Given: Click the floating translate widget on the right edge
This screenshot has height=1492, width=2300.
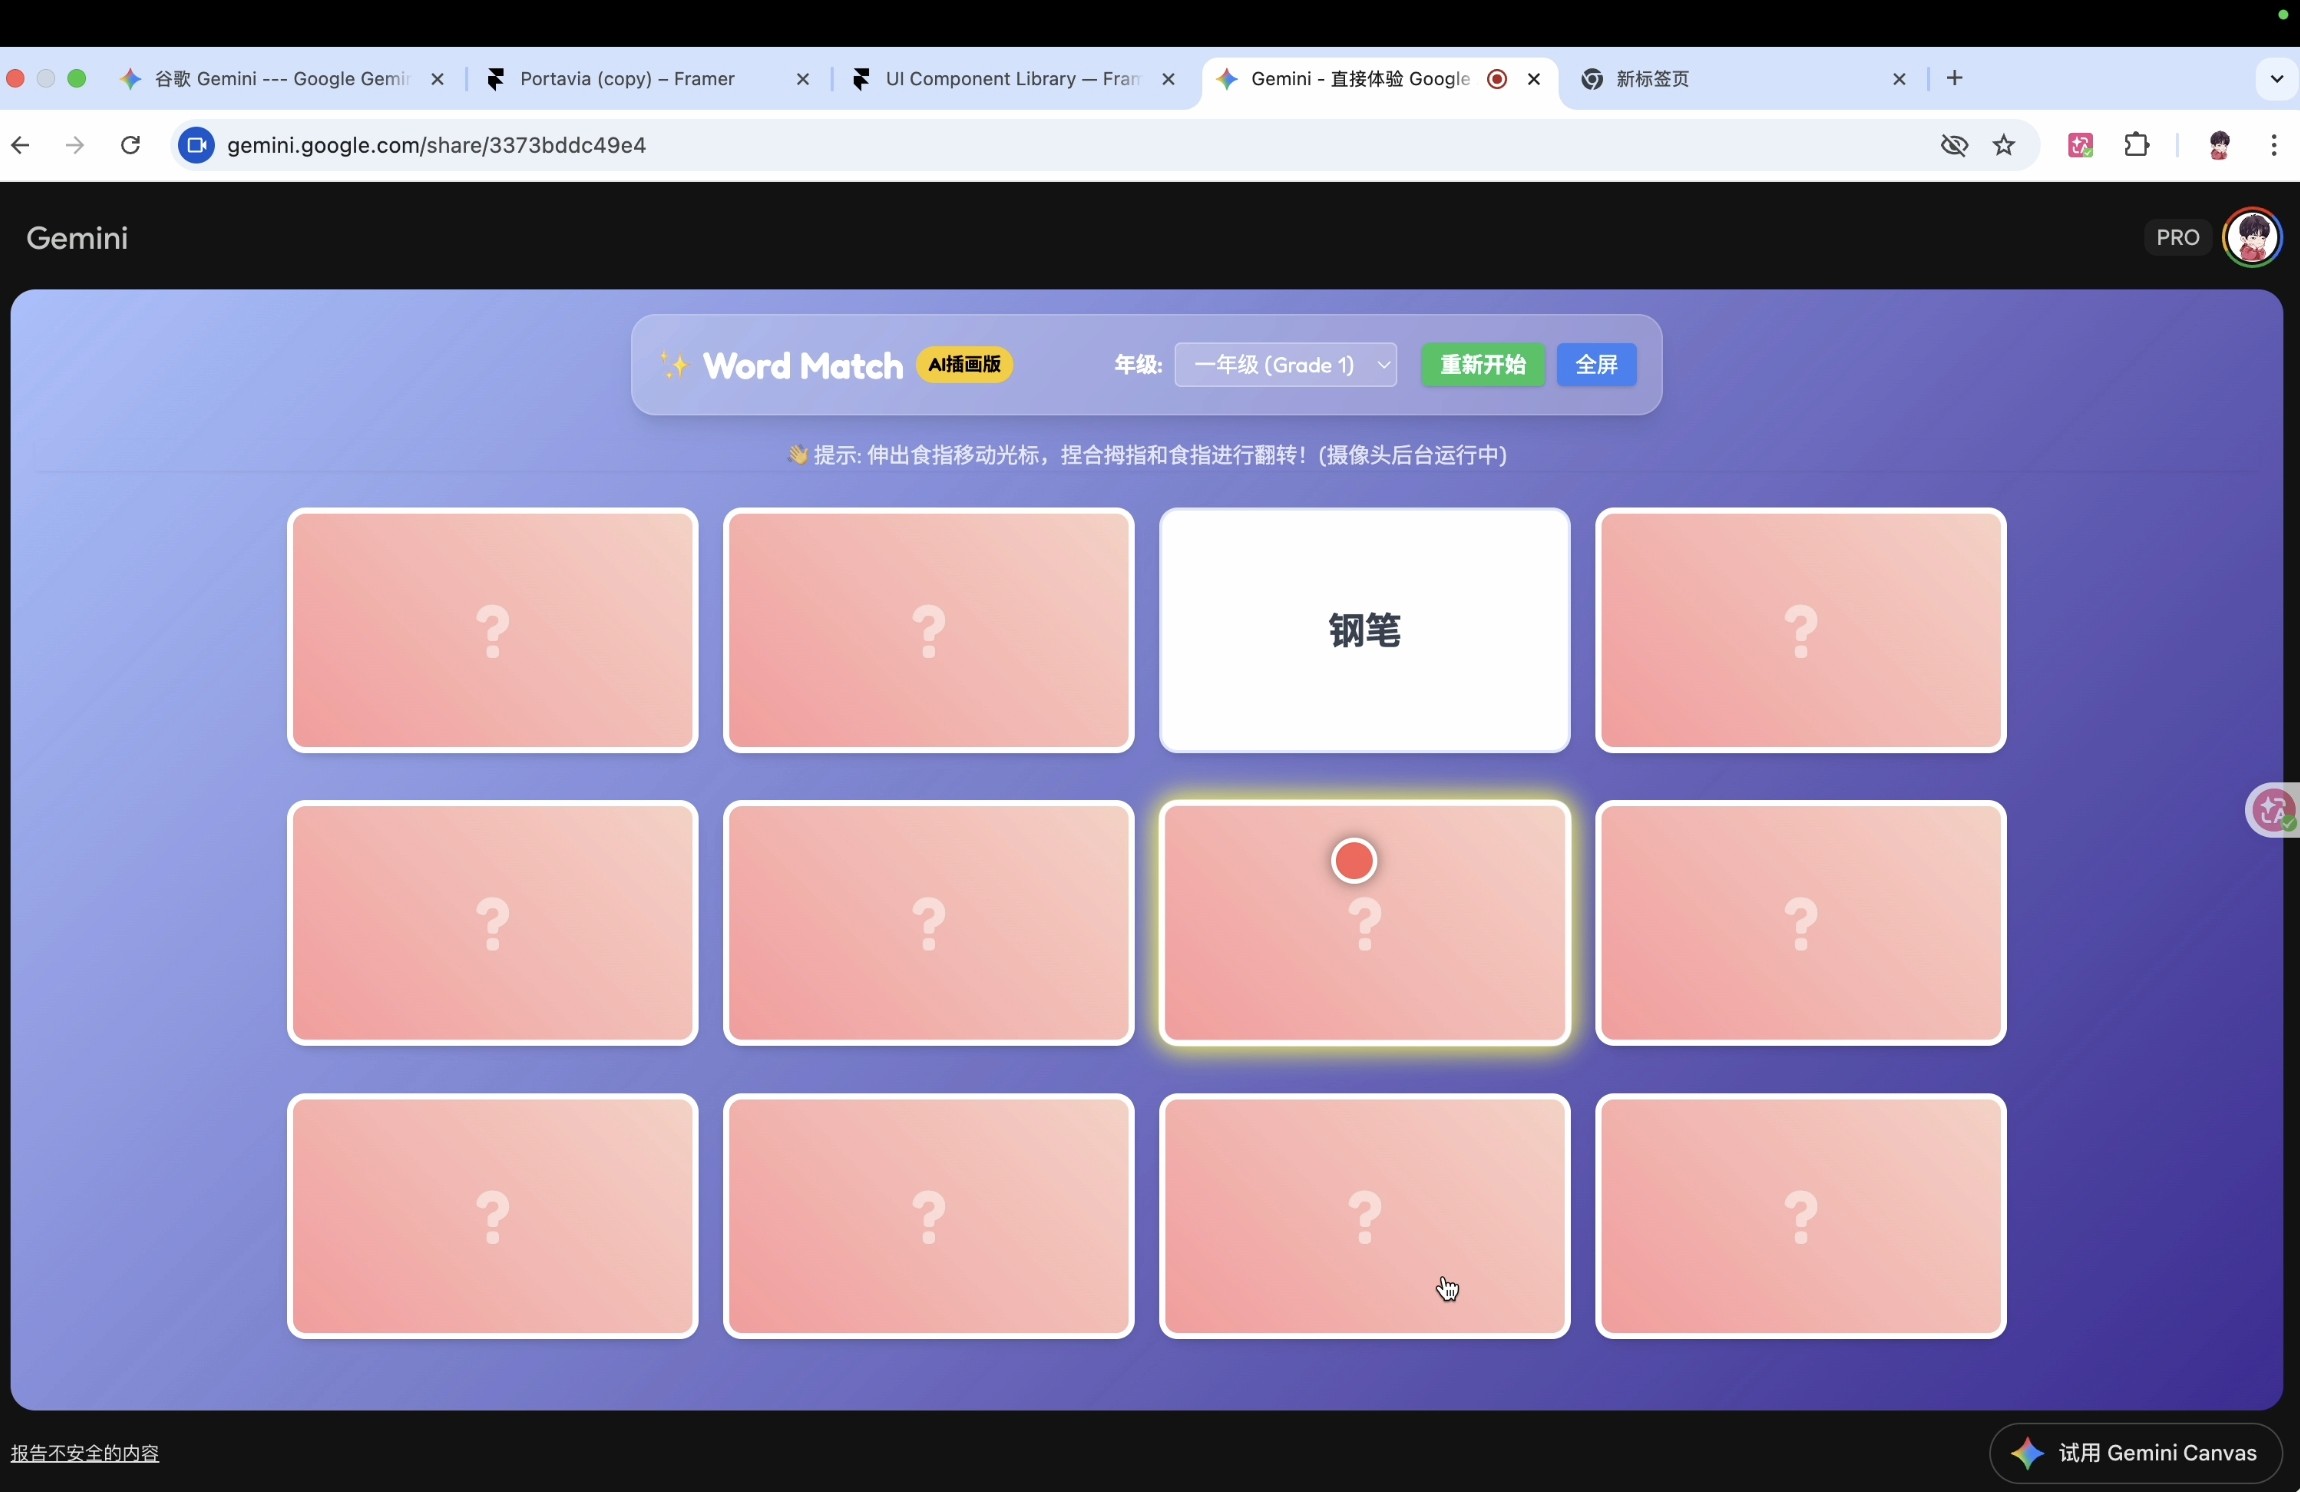Looking at the screenshot, I should coord(2275,810).
